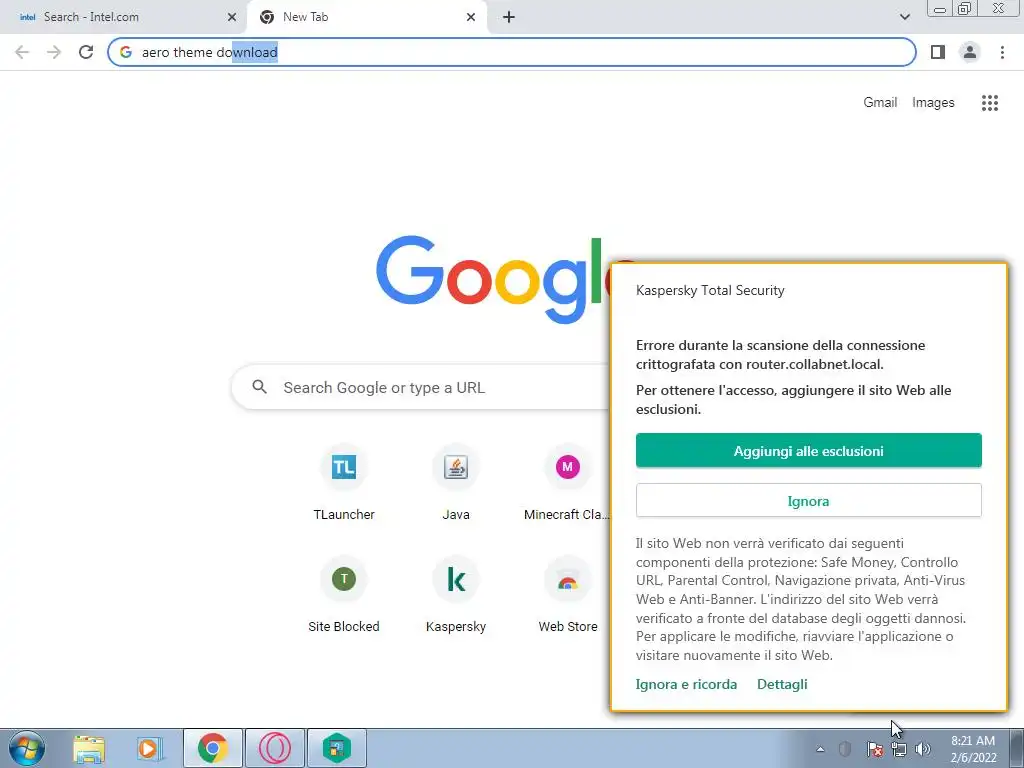1024x768 pixels.
Task: Show hidden system tray icons
Action: [820, 749]
